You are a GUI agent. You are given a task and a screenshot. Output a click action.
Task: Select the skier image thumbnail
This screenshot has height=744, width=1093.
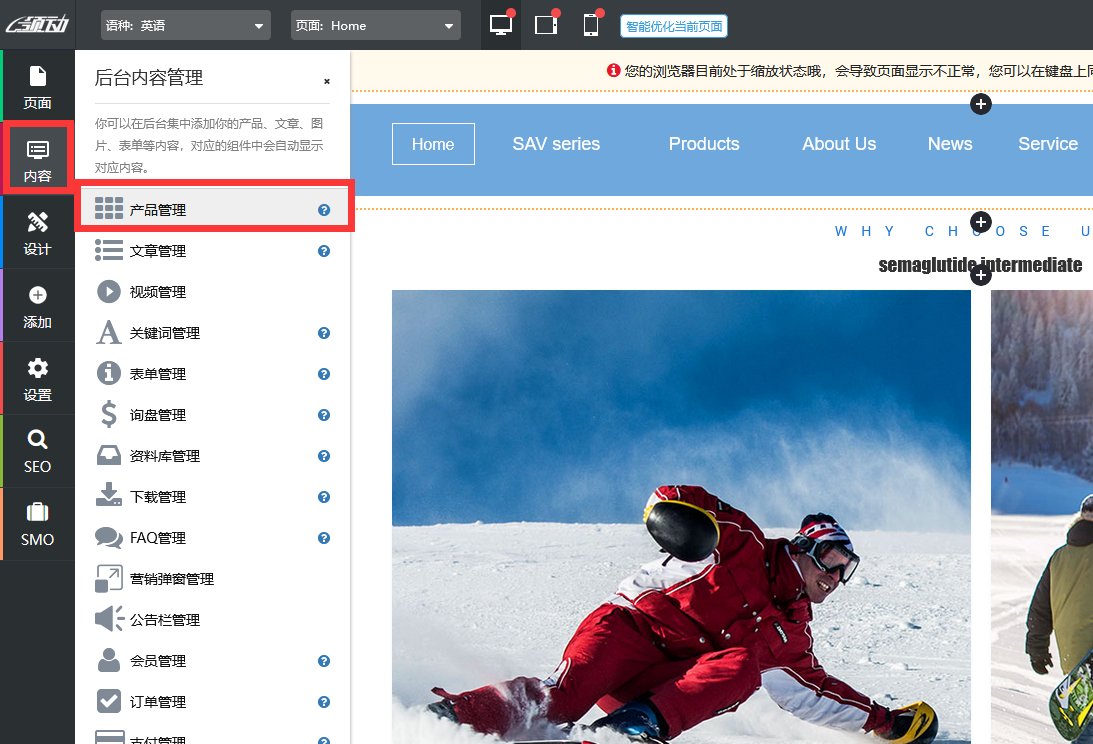coord(681,516)
